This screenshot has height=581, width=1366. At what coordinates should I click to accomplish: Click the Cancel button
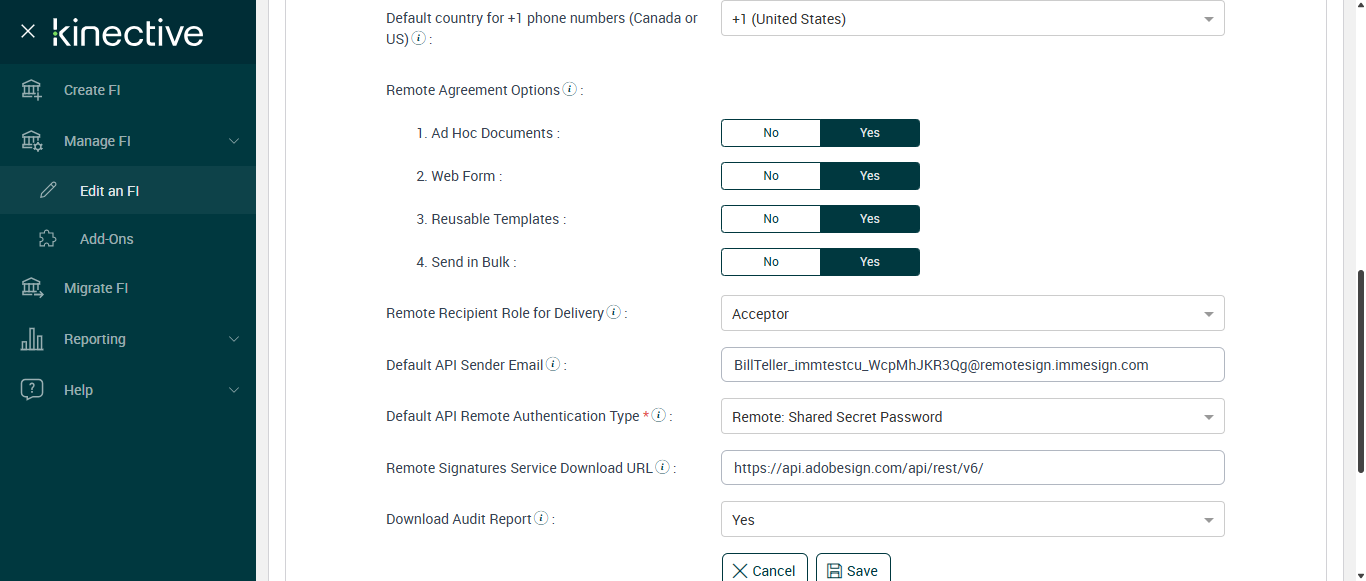[765, 570]
